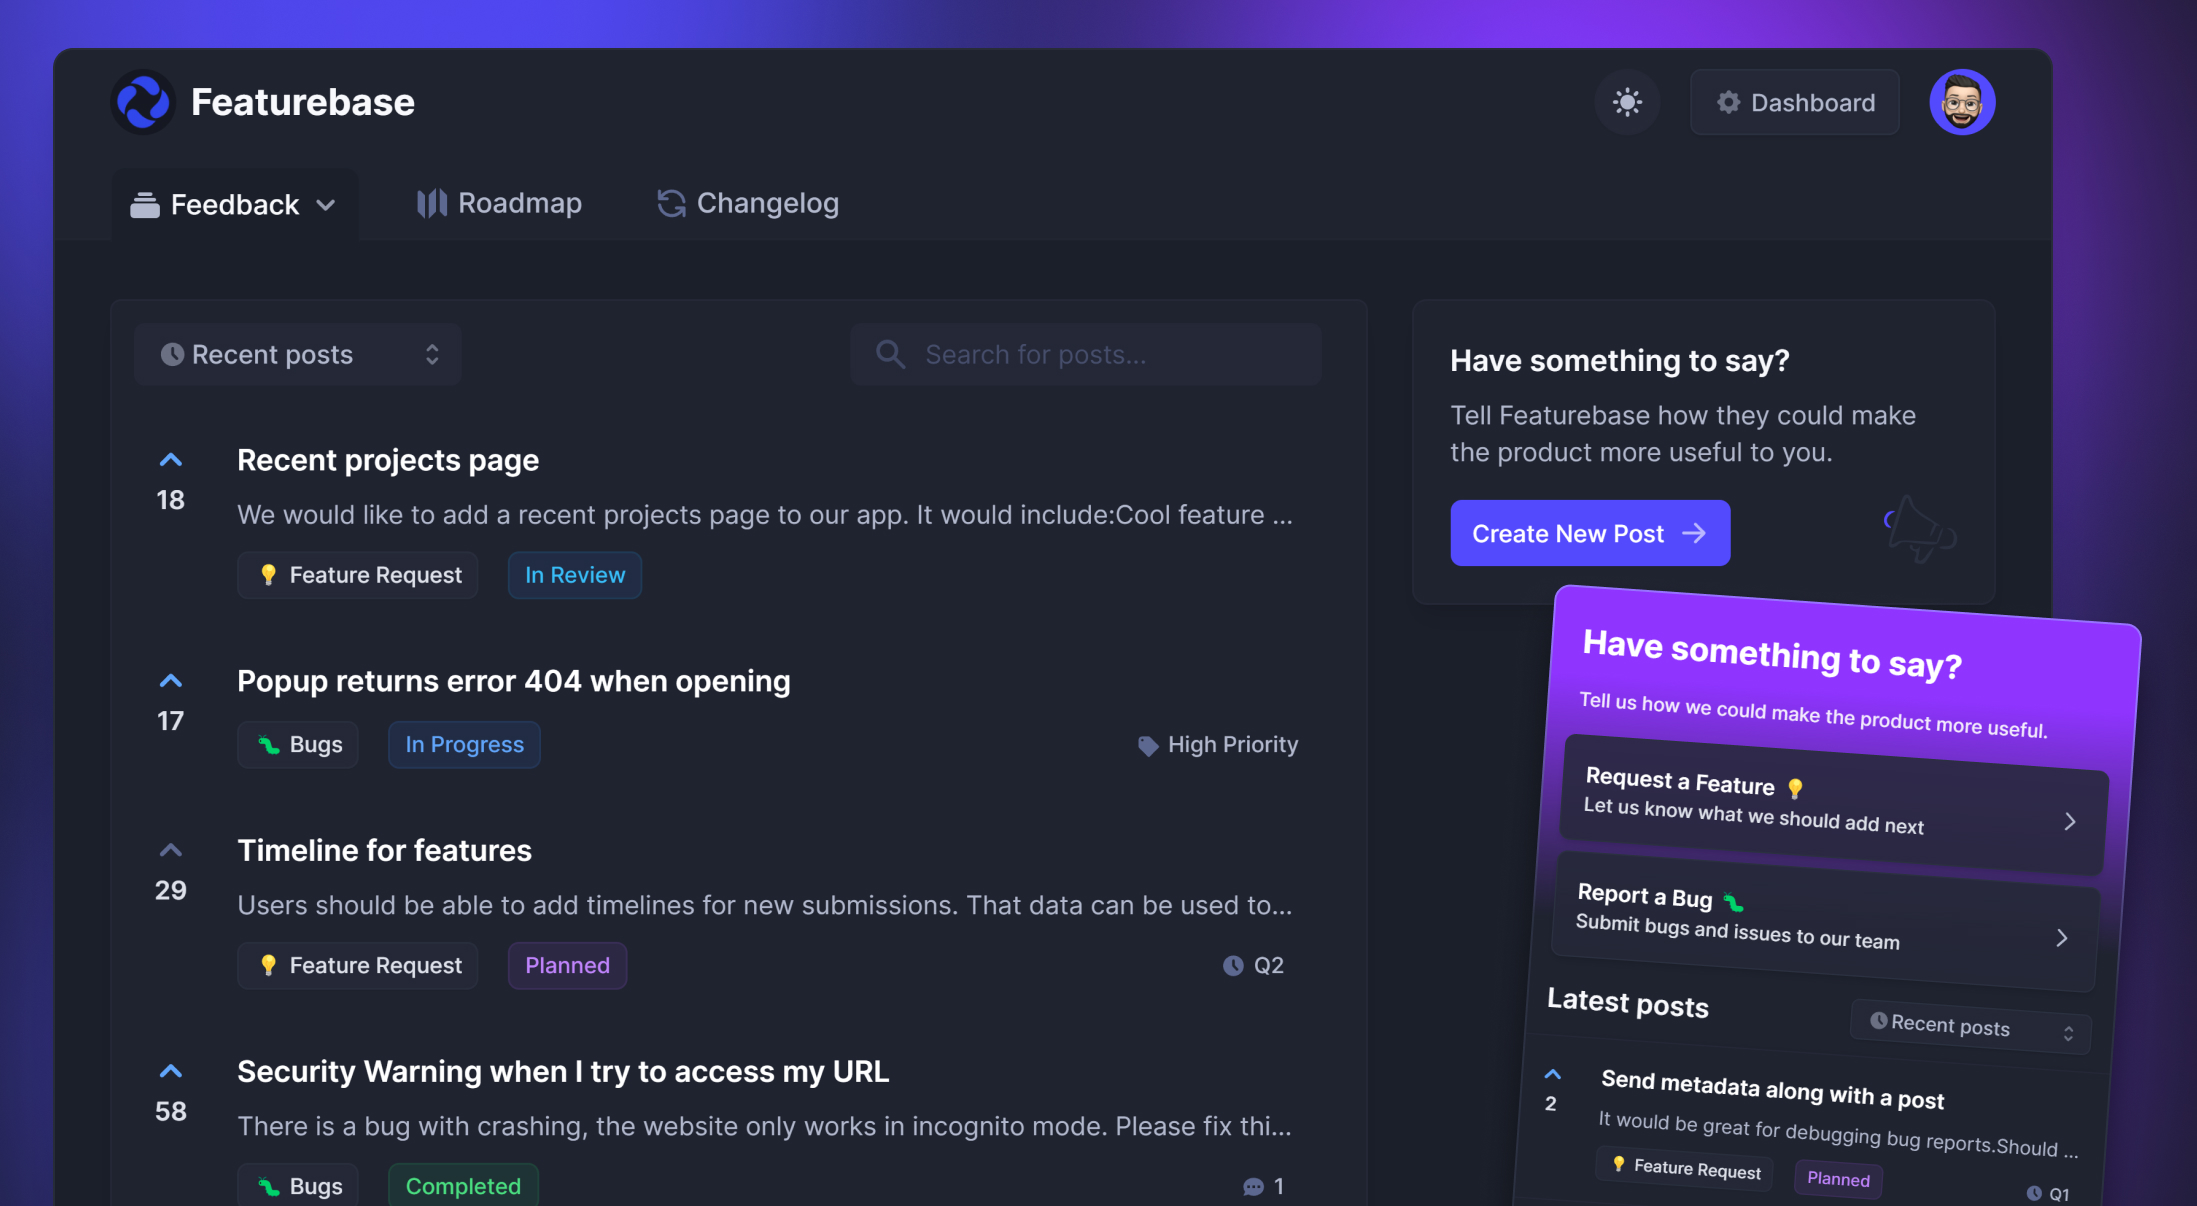Upvote the Popup returns error 404 post
The image size is (2197, 1206).
170,680
